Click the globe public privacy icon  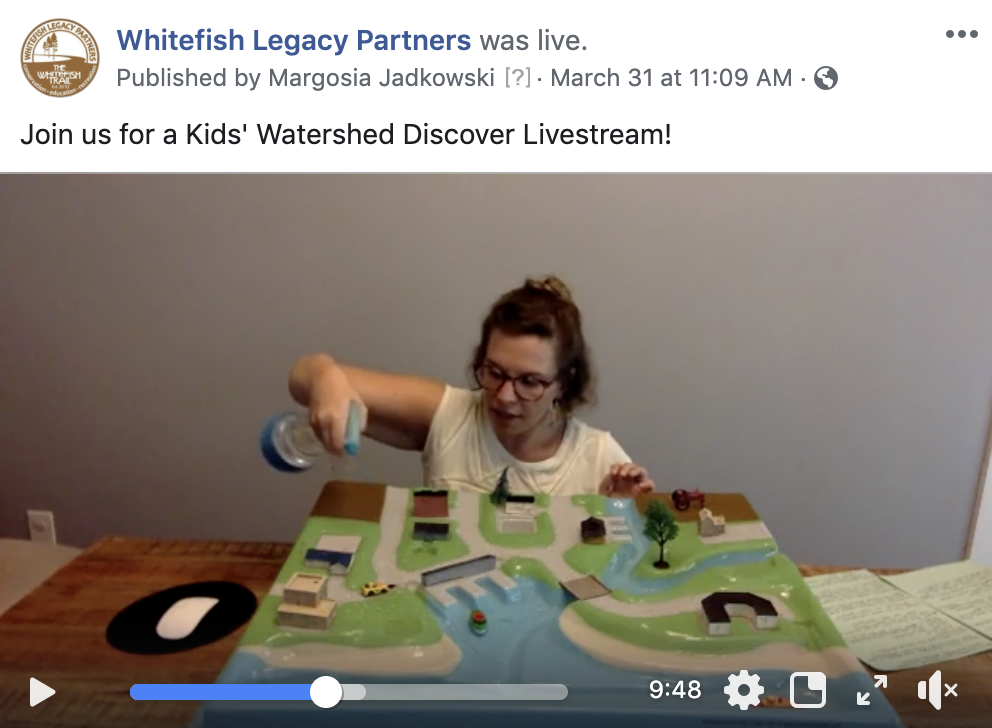click(826, 78)
